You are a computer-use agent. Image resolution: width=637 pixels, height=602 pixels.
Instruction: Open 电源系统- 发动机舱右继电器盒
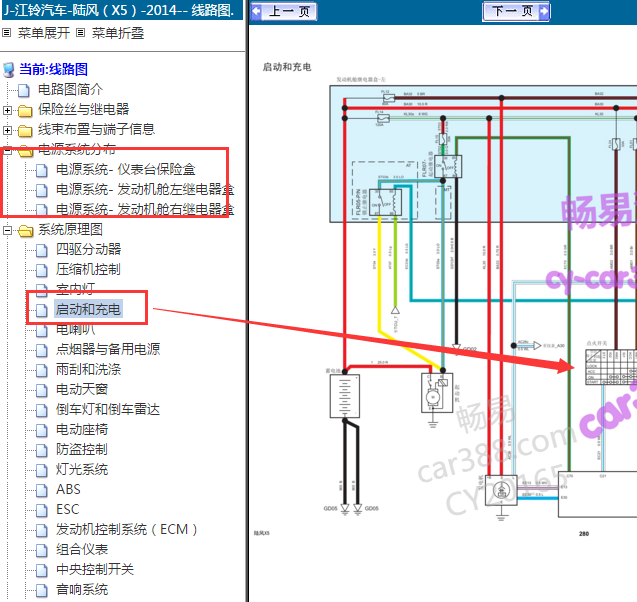[145, 209]
